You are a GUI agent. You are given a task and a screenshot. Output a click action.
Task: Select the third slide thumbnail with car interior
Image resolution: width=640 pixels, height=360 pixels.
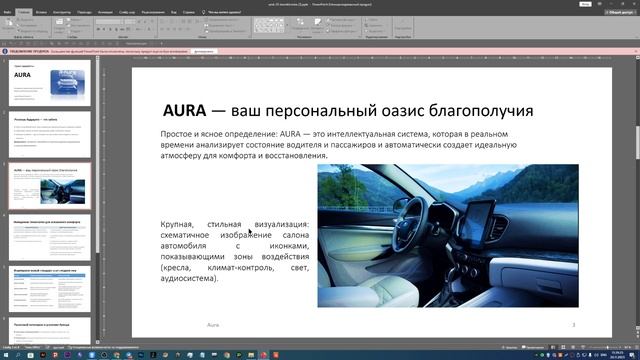click(50, 186)
